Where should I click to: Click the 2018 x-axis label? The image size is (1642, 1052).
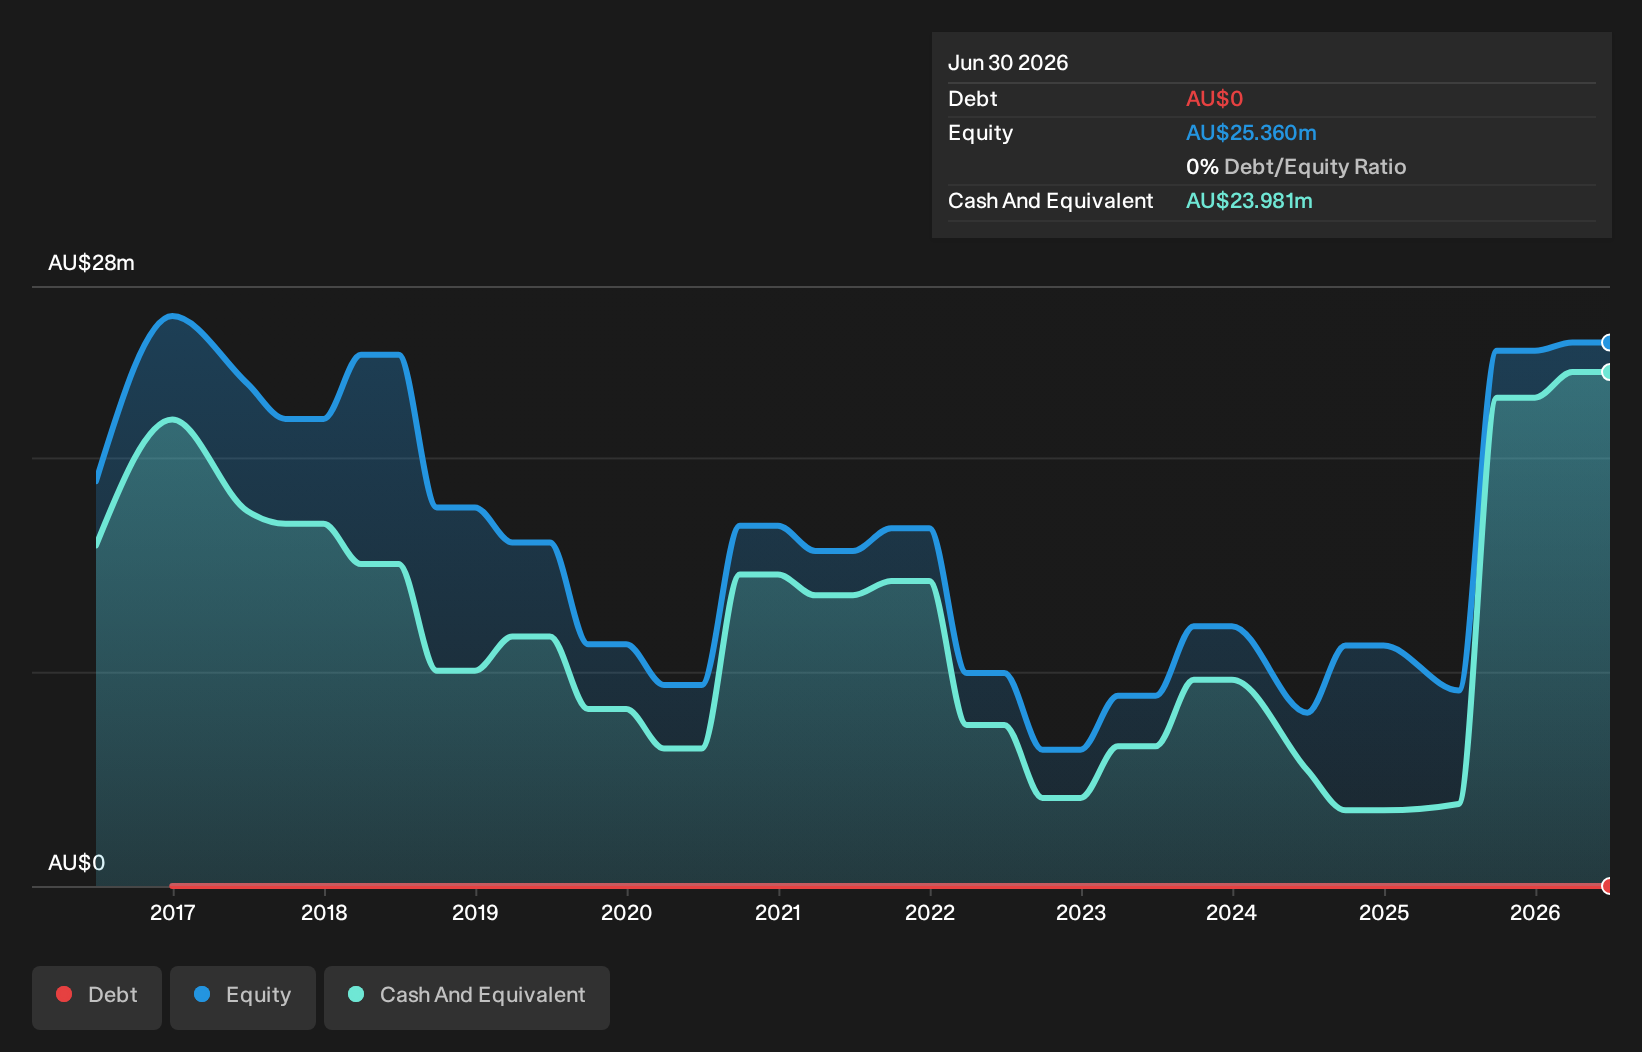[324, 912]
